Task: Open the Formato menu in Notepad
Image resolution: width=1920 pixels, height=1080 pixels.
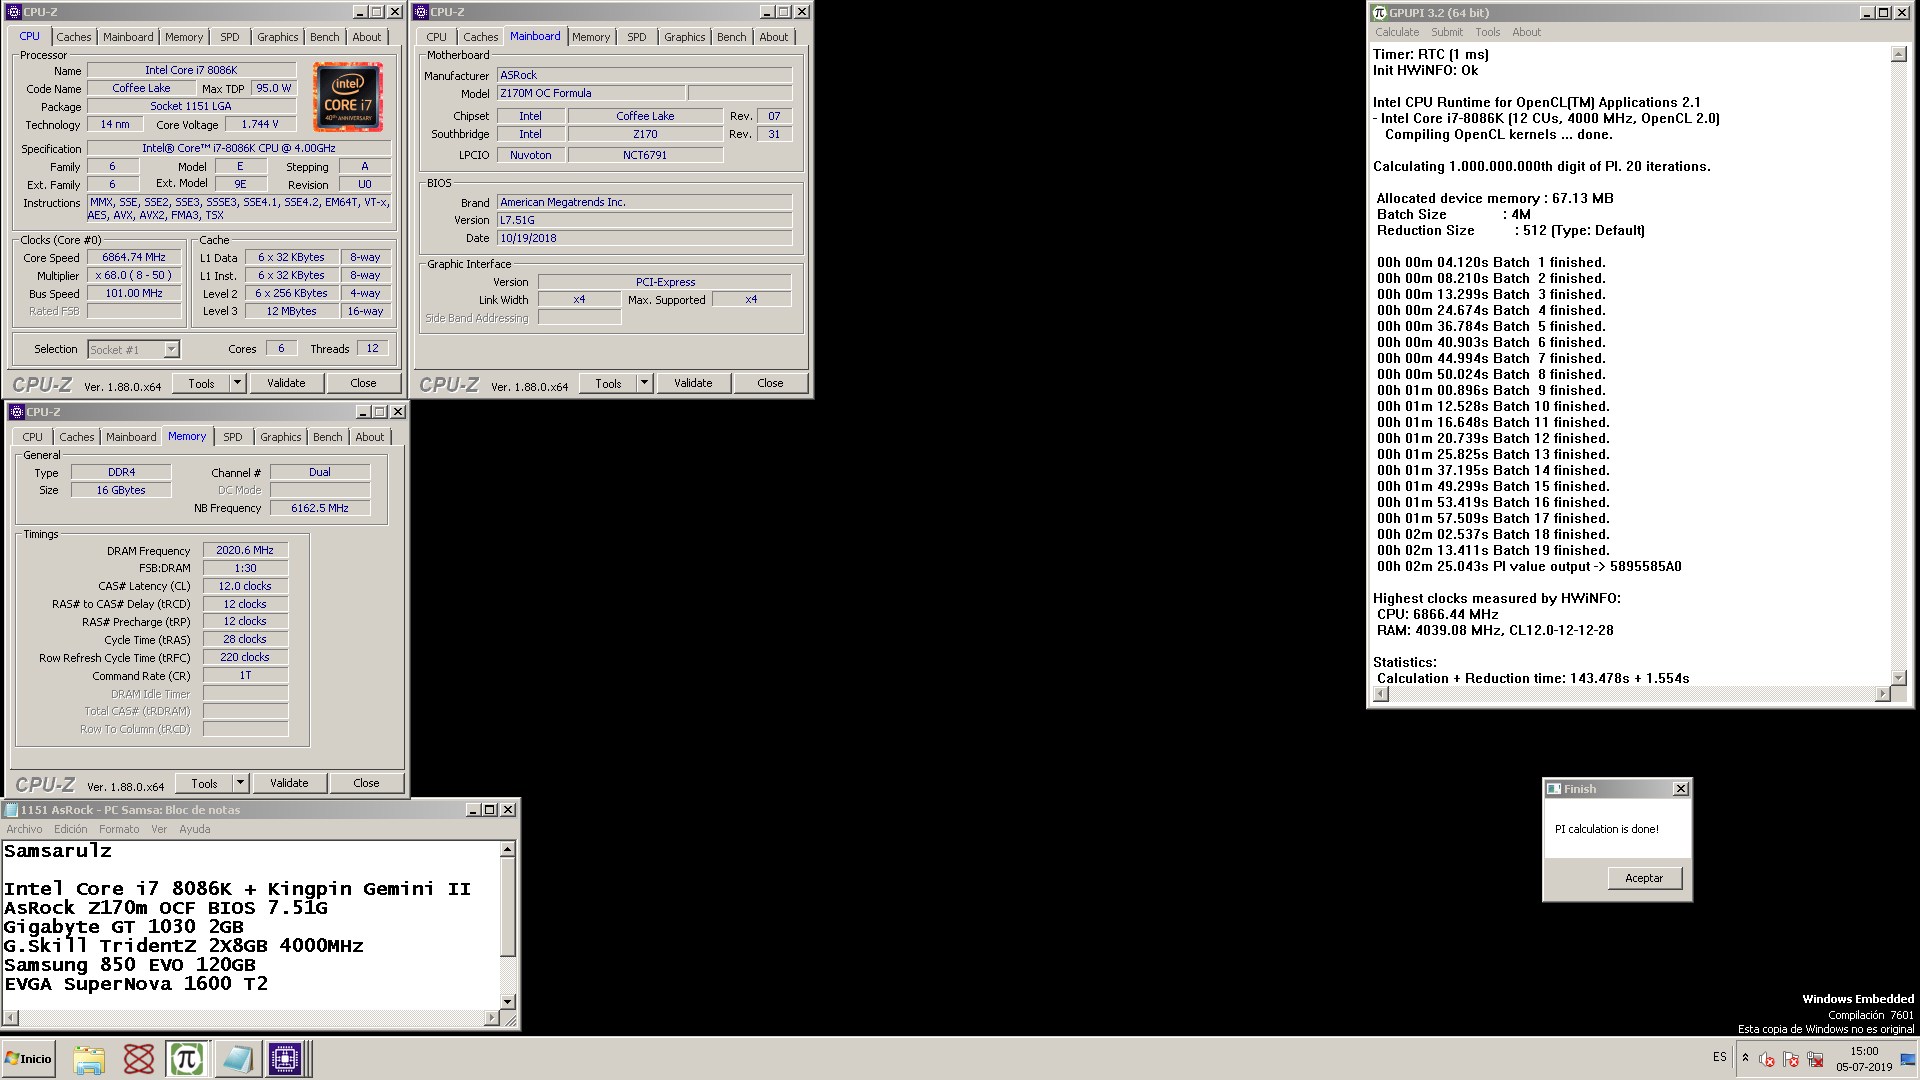Action: tap(119, 829)
